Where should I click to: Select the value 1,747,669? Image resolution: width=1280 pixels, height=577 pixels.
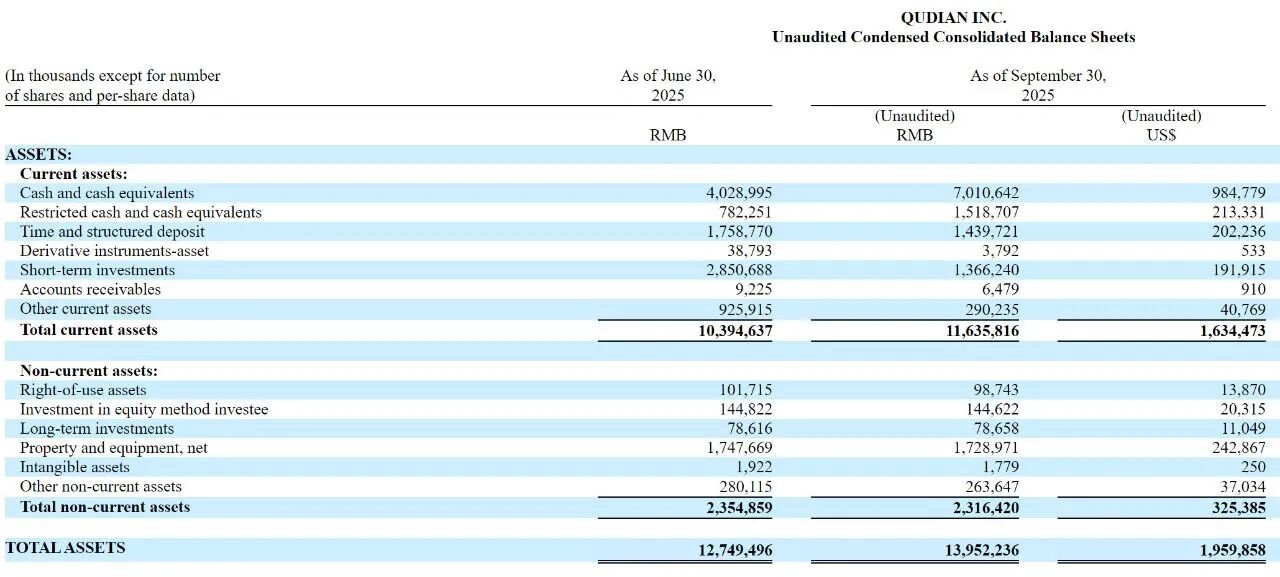click(x=739, y=448)
